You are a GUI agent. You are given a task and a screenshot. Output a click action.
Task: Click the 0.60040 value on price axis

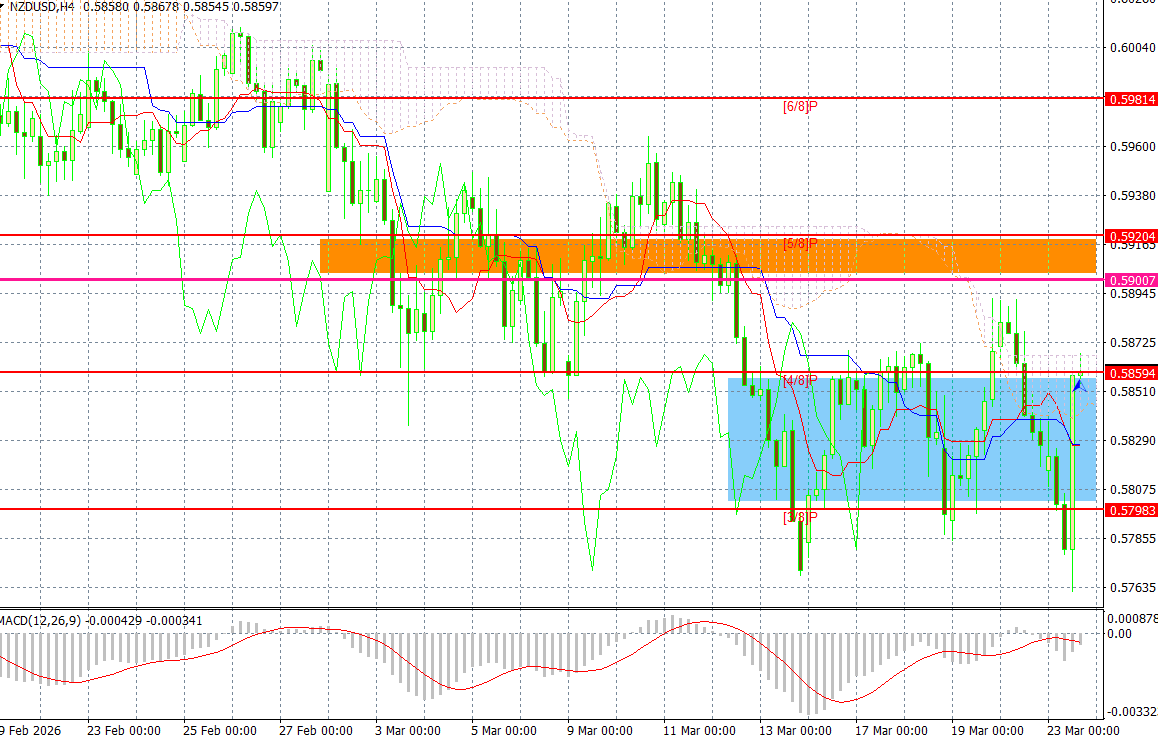coord(1133,48)
